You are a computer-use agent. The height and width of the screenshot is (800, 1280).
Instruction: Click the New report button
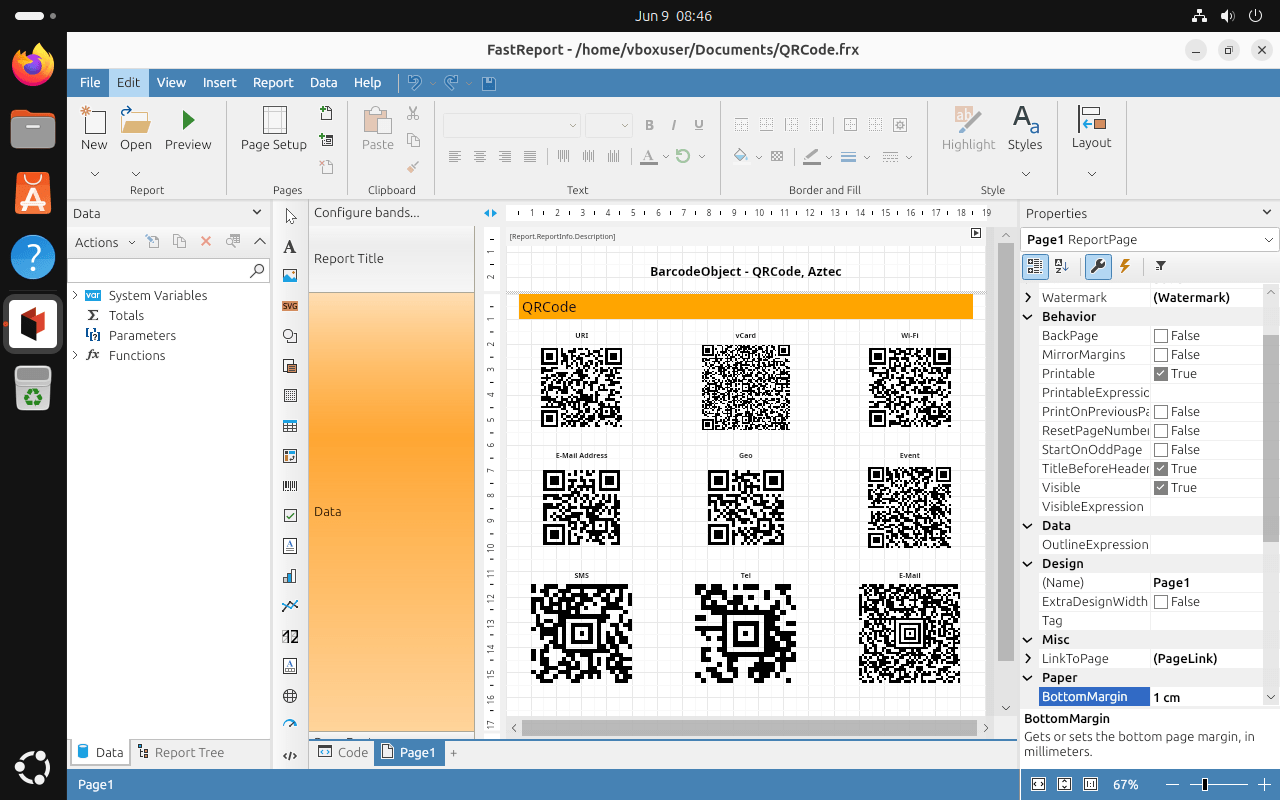tap(94, 130)
